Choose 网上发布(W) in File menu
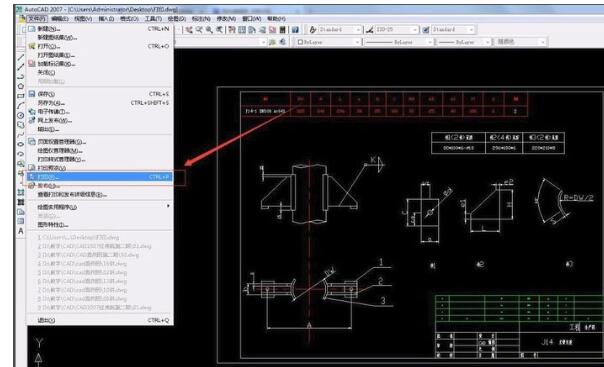604x367 pixels. pos(99,121)
